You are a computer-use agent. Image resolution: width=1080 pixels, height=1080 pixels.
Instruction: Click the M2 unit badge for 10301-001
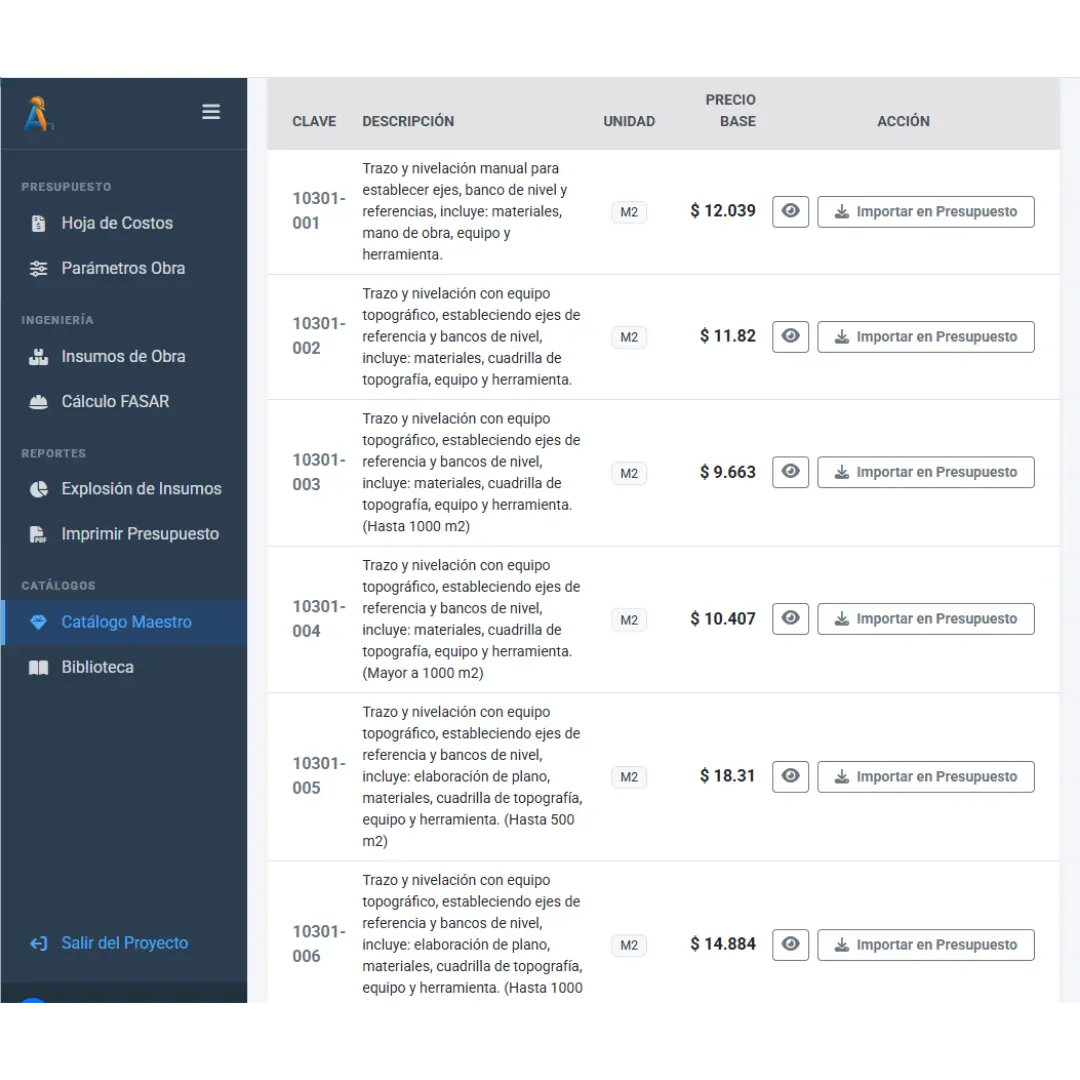(629, 212)
